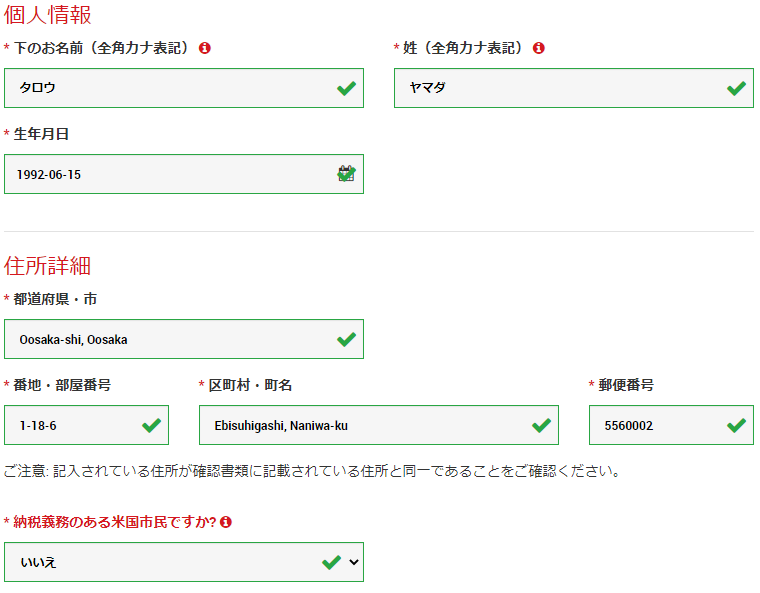The height and width of the screenshot is (593, 760).
Task: Click green checkmark in ヤマダ field
Action: point(736,88)
